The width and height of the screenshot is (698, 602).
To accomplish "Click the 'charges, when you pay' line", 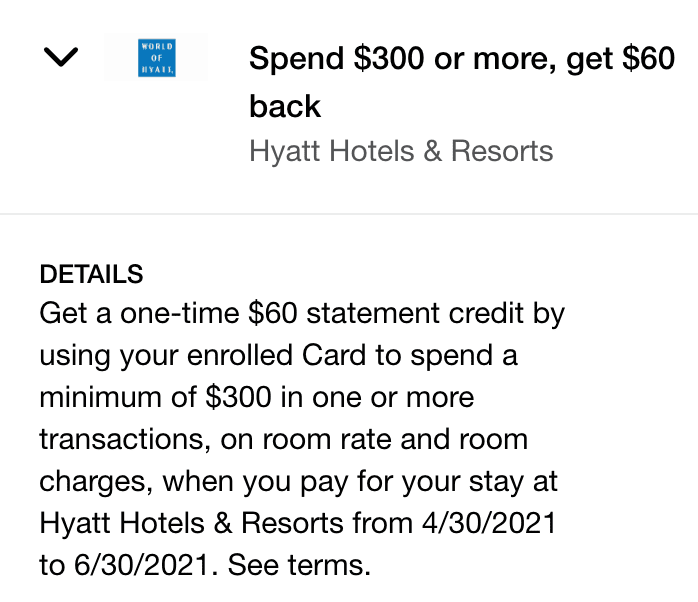I will (298, 482).
